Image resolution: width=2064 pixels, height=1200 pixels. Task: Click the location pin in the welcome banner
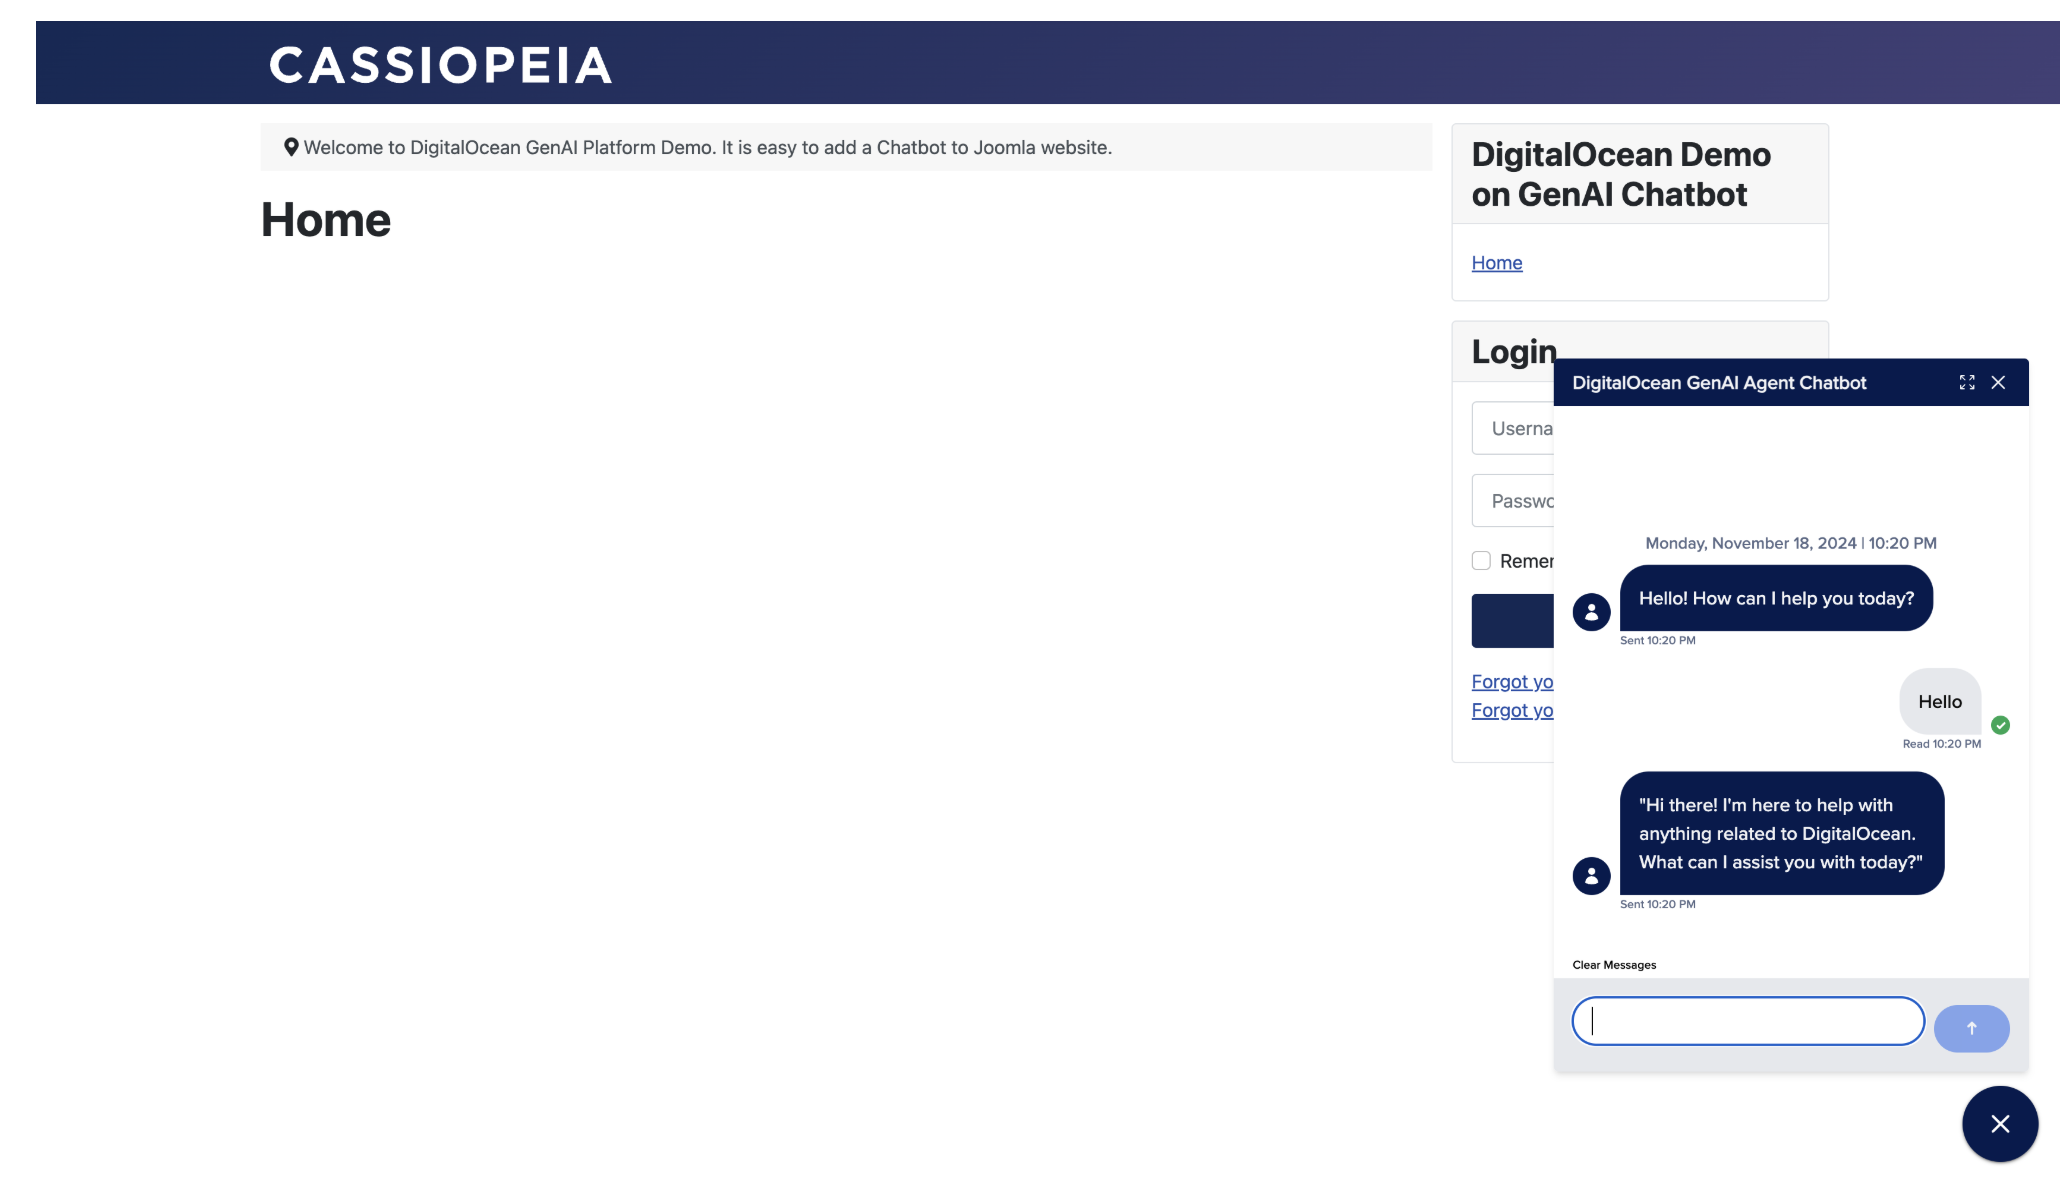(290, 146)
